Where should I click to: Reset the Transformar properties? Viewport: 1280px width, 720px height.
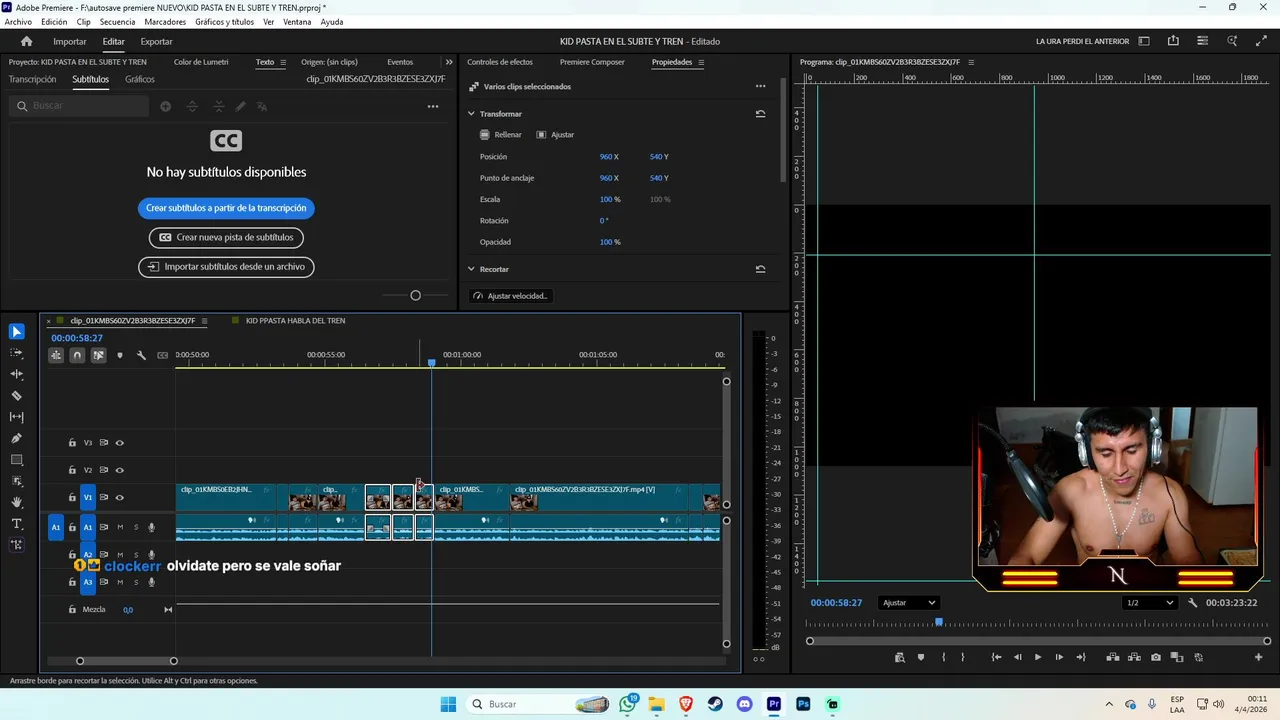click(760, 114)
